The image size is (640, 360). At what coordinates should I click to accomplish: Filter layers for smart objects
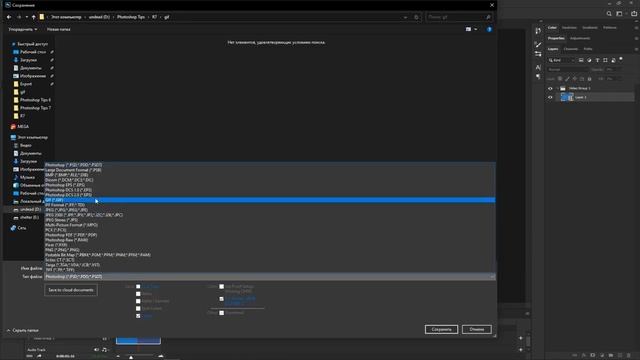[613, 60]
